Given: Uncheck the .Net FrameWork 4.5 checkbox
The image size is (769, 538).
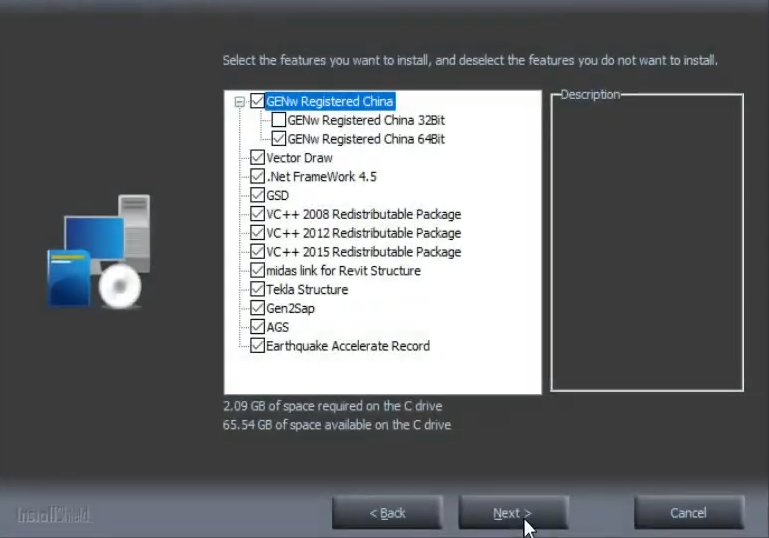Looking at the screenshot, I should 257,176.
